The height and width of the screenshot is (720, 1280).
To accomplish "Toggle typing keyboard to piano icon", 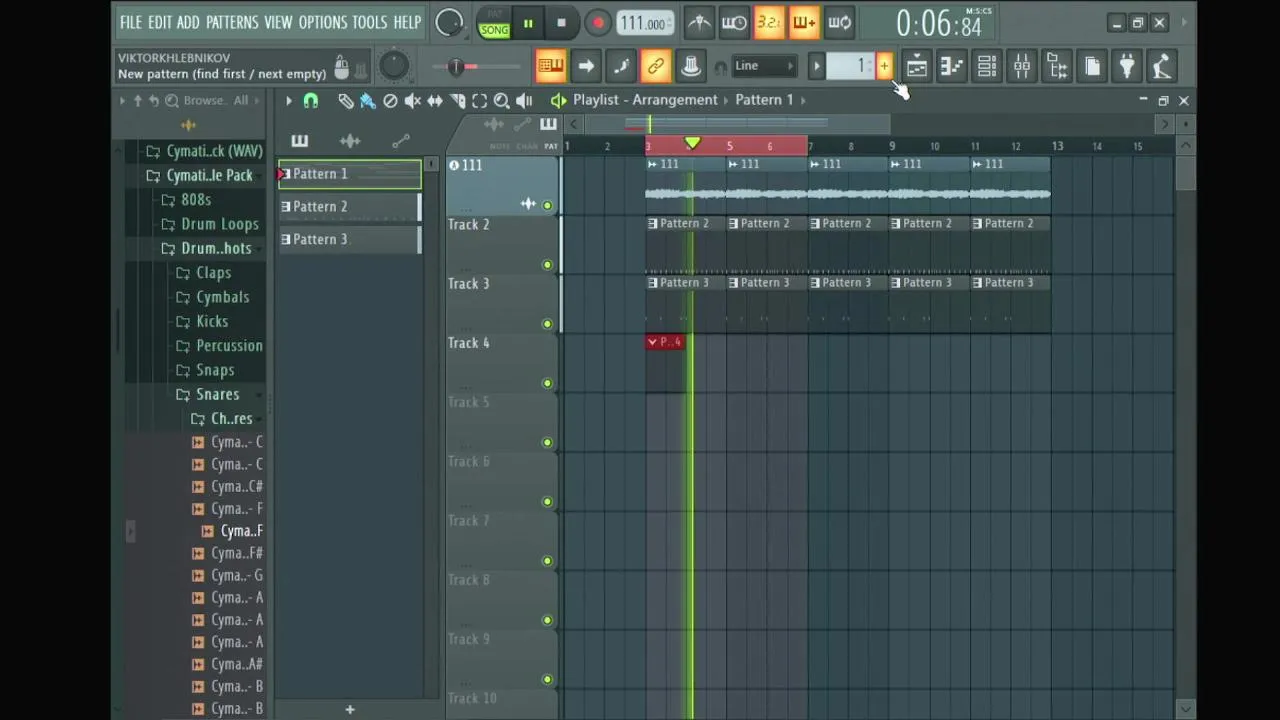I will pos(550,66).
